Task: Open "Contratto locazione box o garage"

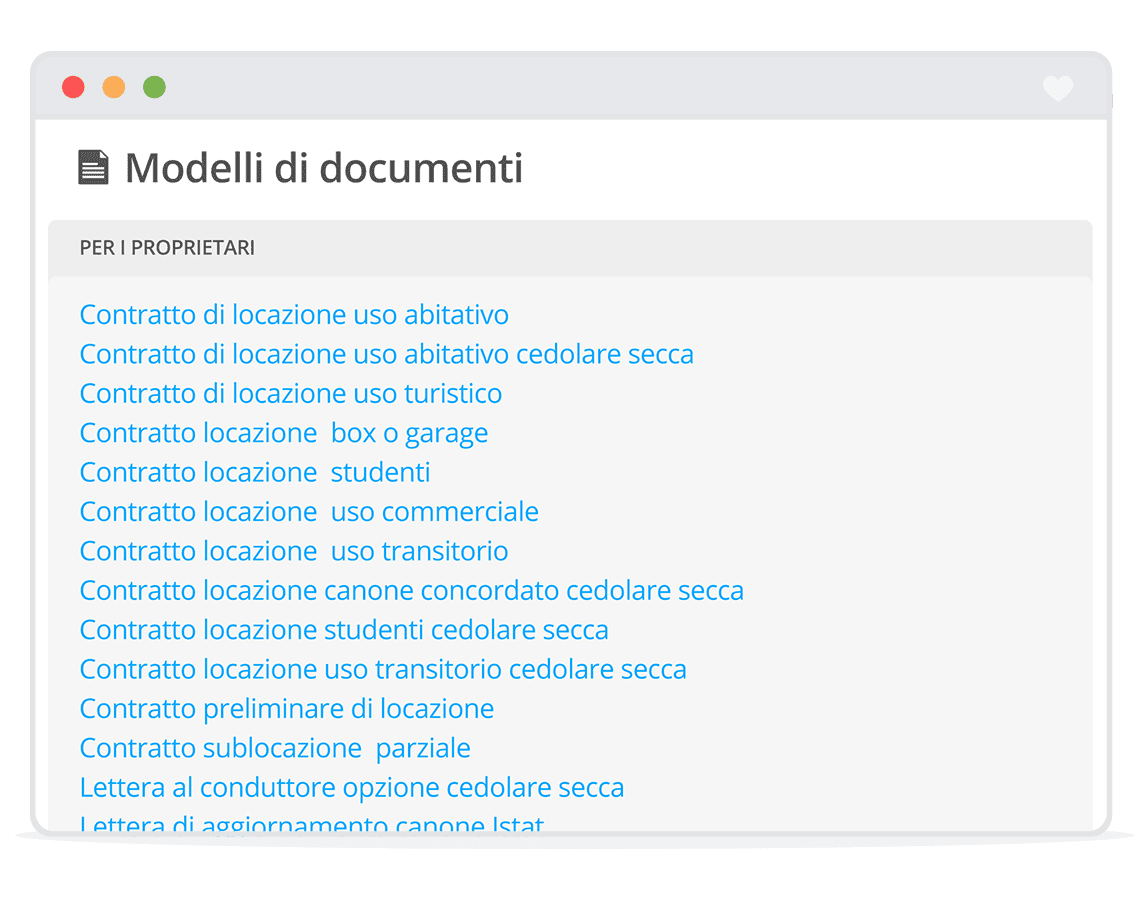Action: click(x=283, y=432)
